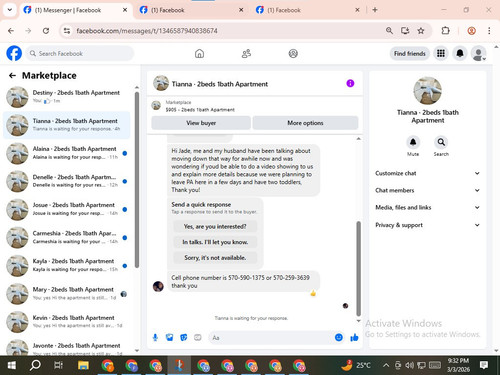
Task: Send a thumbs-up like
Action: 354,338
